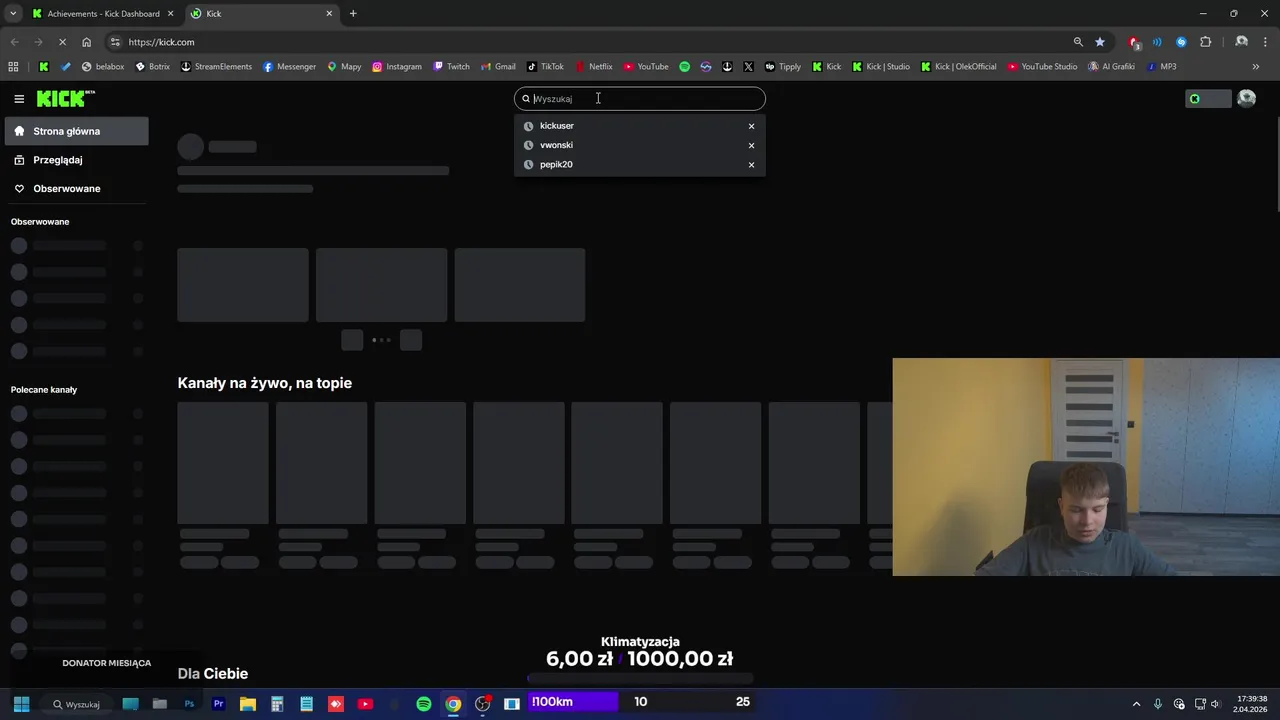Screen dimensions: 1280x720
Task: Open the Chrome three-dot menu
Action: pos(1266,42)
